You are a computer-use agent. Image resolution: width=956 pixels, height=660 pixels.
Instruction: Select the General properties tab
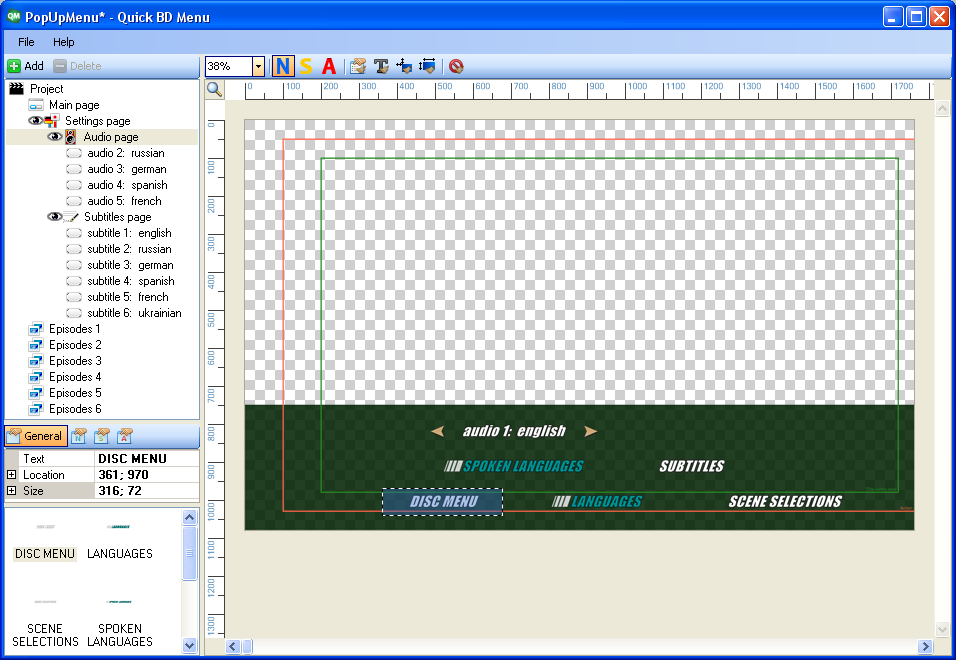[x=35, y=436]
